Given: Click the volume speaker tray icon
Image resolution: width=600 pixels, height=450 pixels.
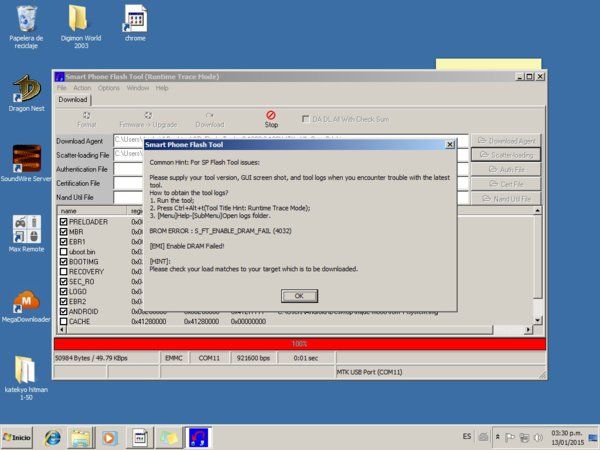Looking at the screenshot, I should (538, 437).
